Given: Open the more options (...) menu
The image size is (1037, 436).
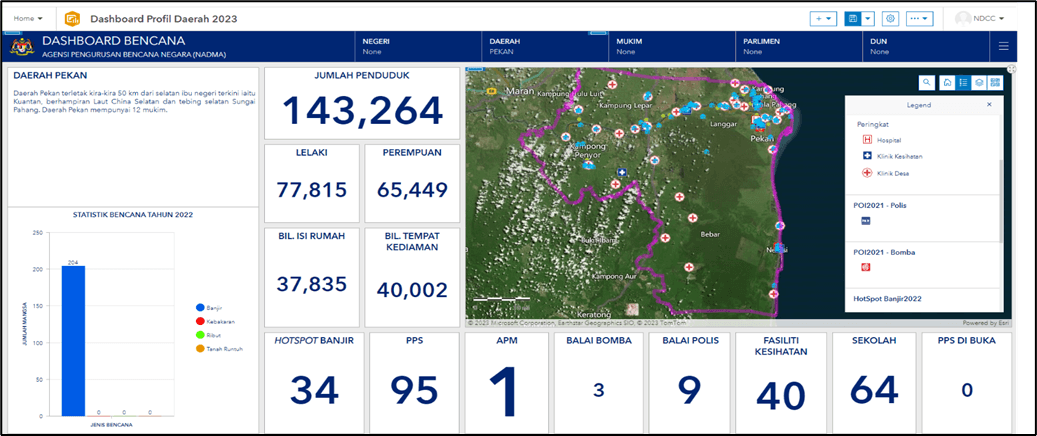Looking at the screenshot, I should point(920,19).
